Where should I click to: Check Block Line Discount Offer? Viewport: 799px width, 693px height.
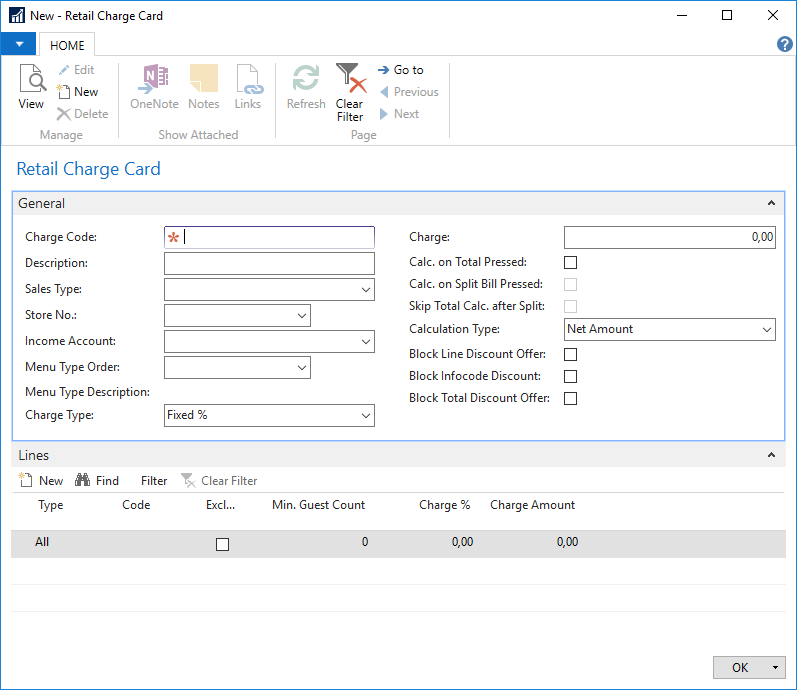click(x=571, y=355)
